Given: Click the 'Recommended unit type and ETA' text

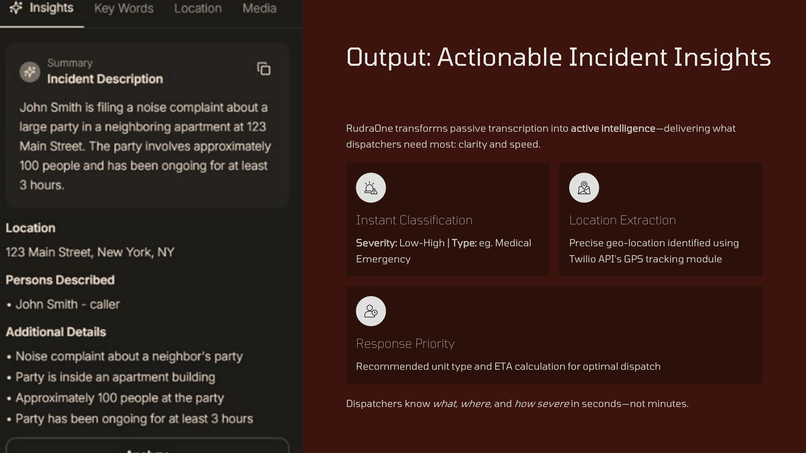Looking at the screenshot, I should 508,367.
